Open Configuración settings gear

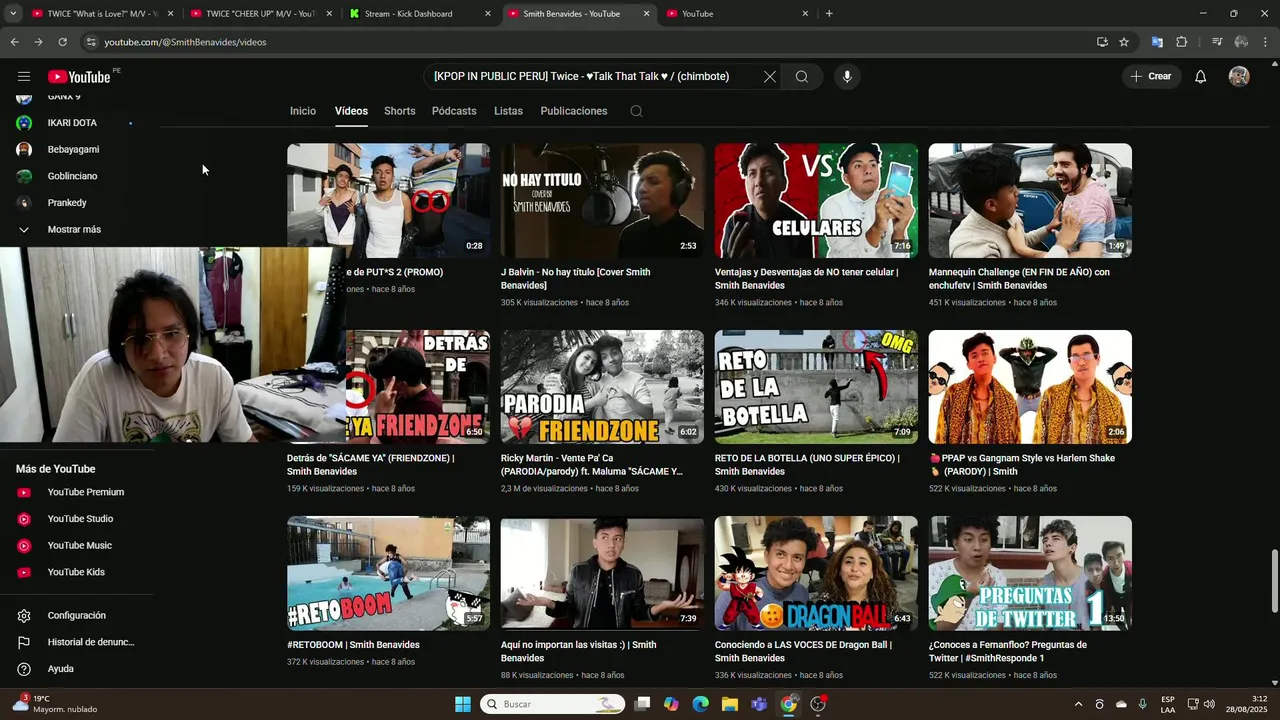tap(78, 616)
